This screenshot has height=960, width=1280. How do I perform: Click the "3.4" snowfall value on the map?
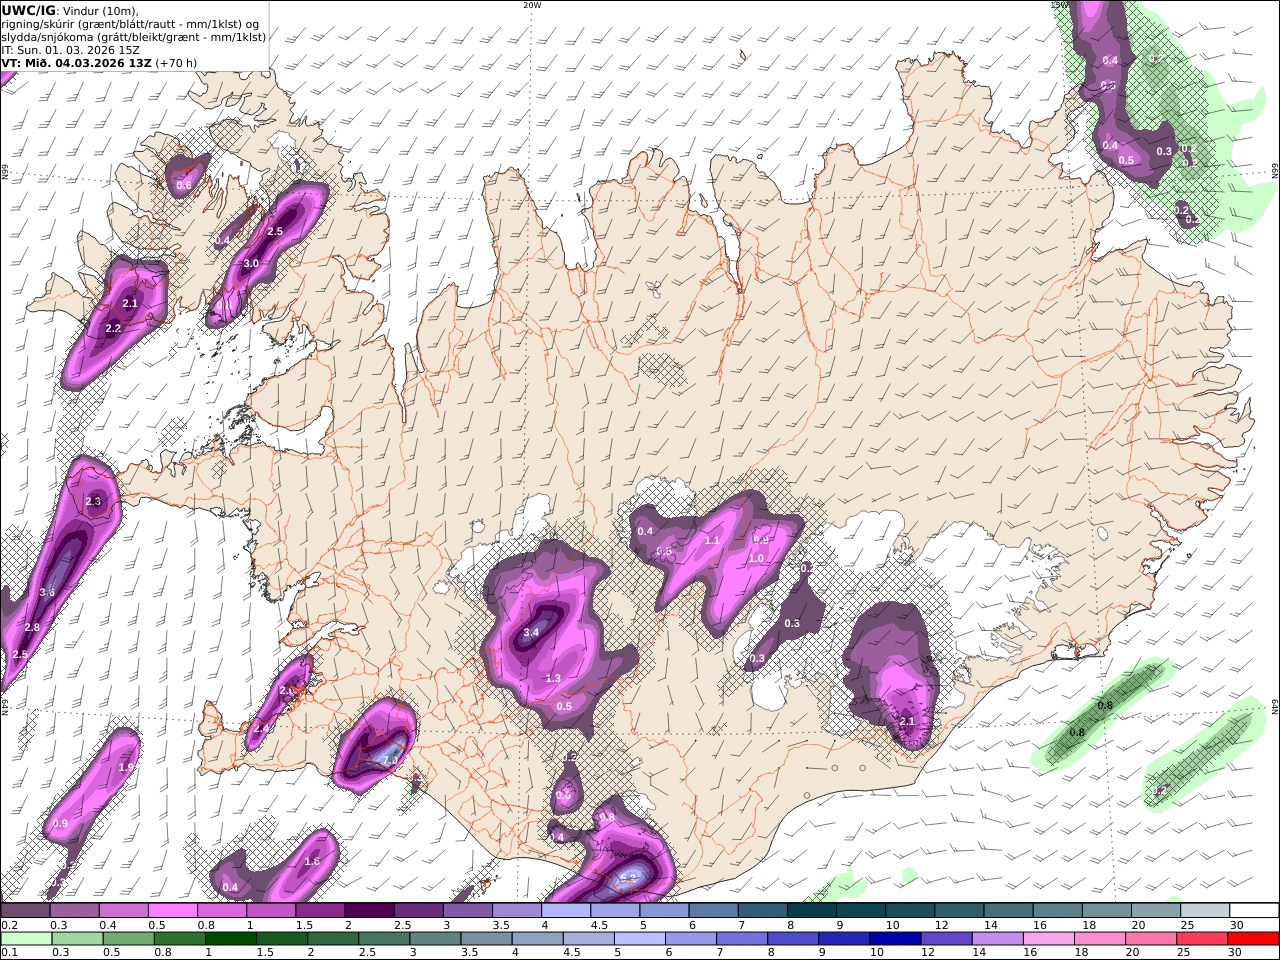(x=532, y=632)
